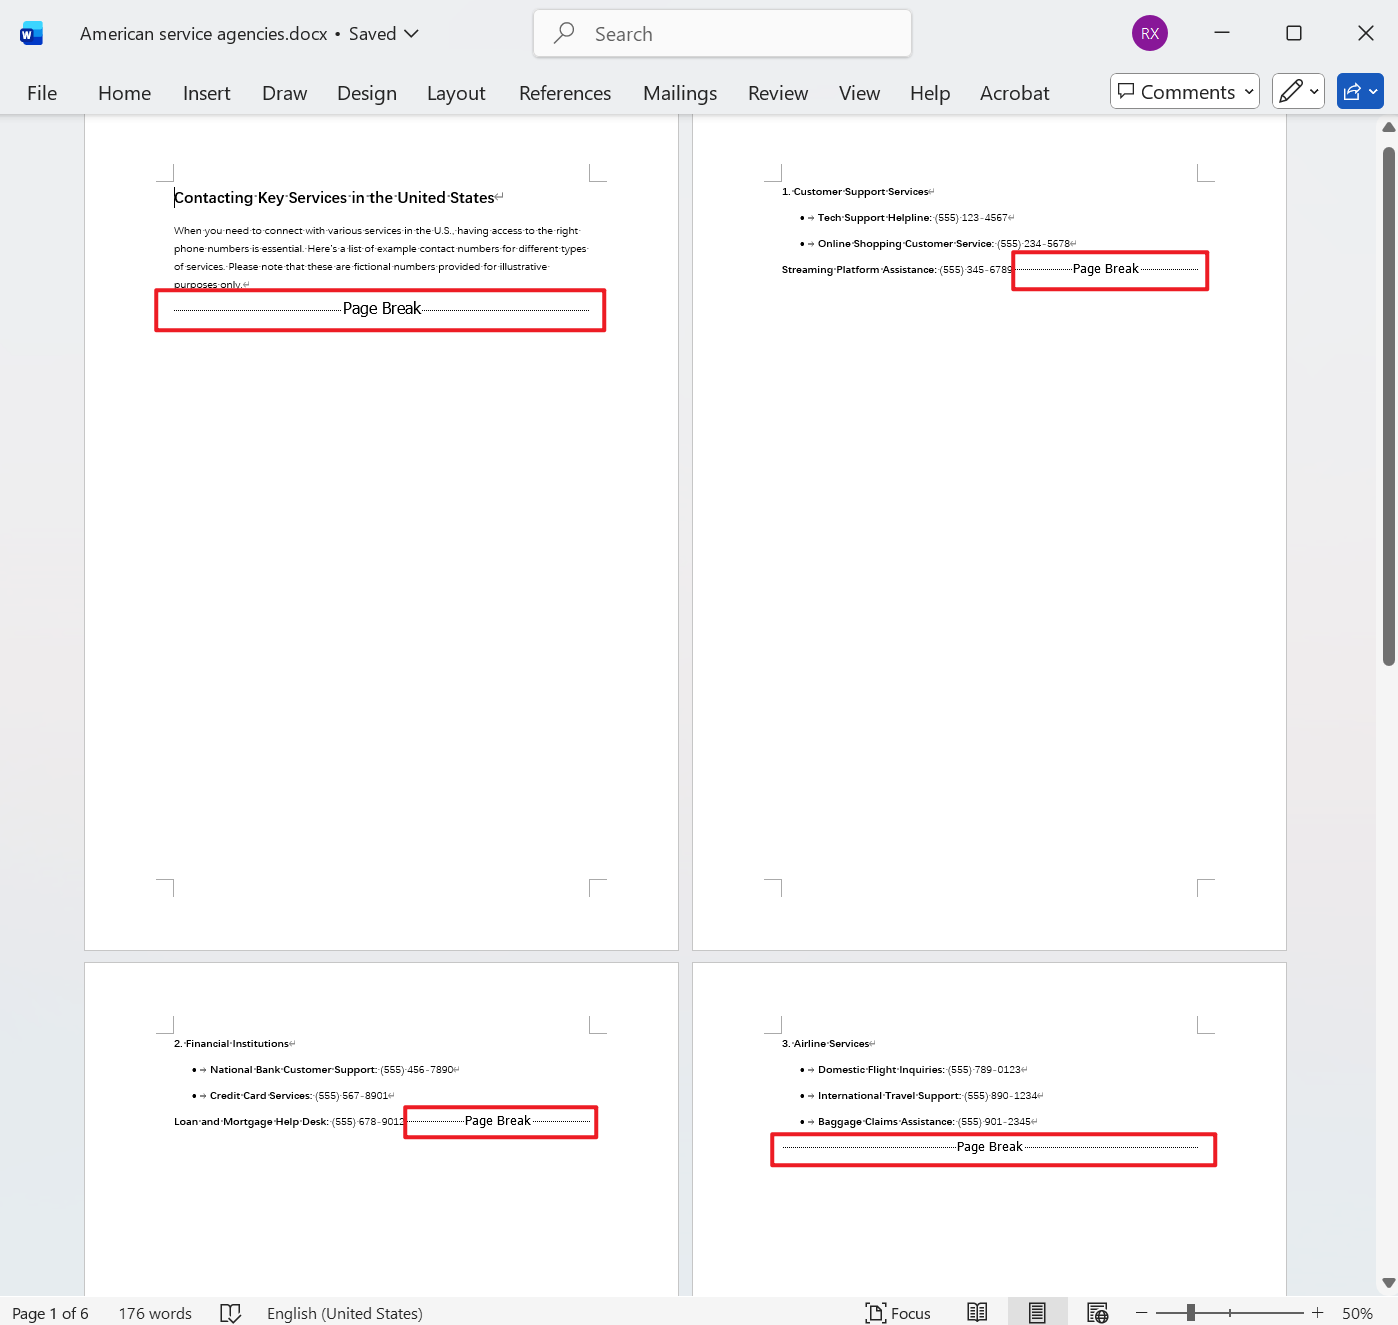This screenshot has height=1325, width=1398.
Task: Switch to Read Mode view
Action: [x=977, y=1312]
